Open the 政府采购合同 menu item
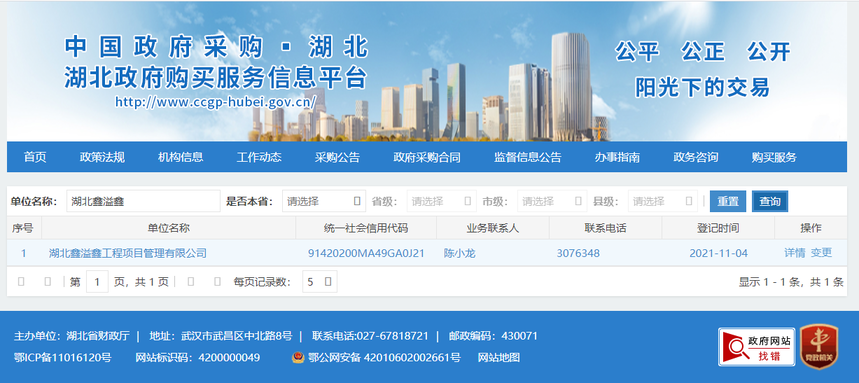Image resolution: width=859 pixels, height=383 pixels. pyautogui.click(x=427, y=157)
